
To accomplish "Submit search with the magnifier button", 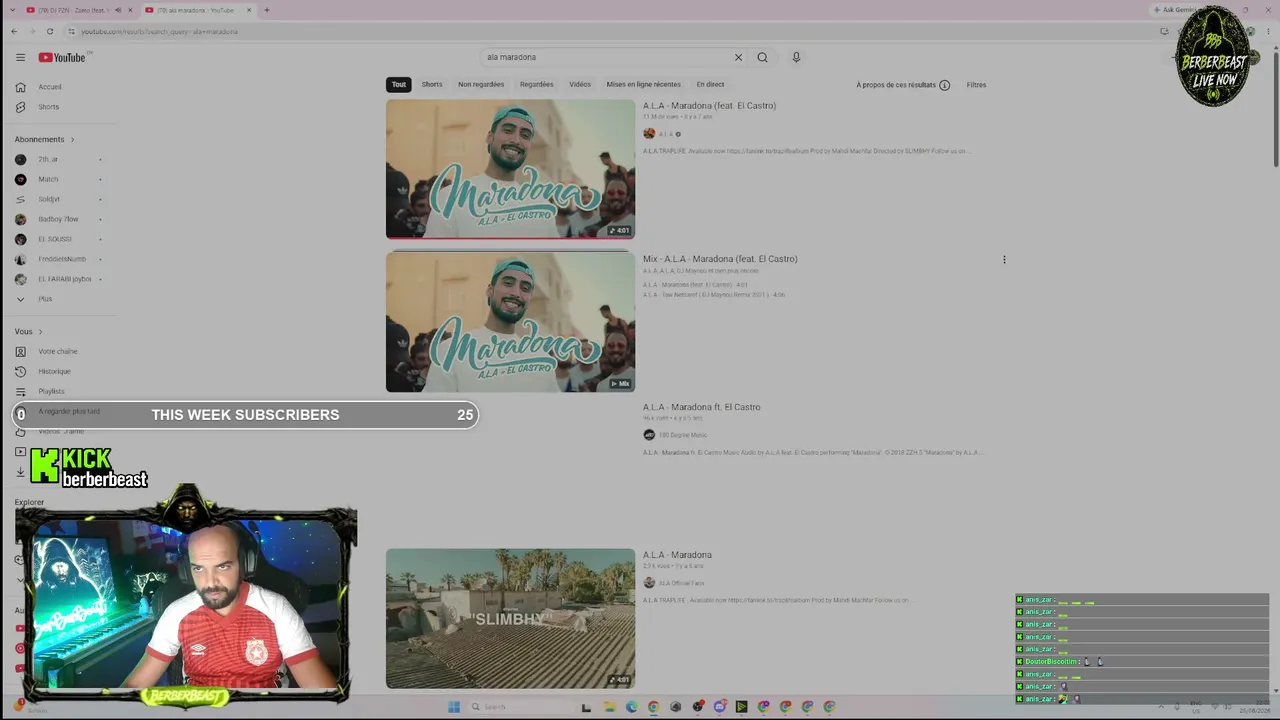I will pos(762,58).
